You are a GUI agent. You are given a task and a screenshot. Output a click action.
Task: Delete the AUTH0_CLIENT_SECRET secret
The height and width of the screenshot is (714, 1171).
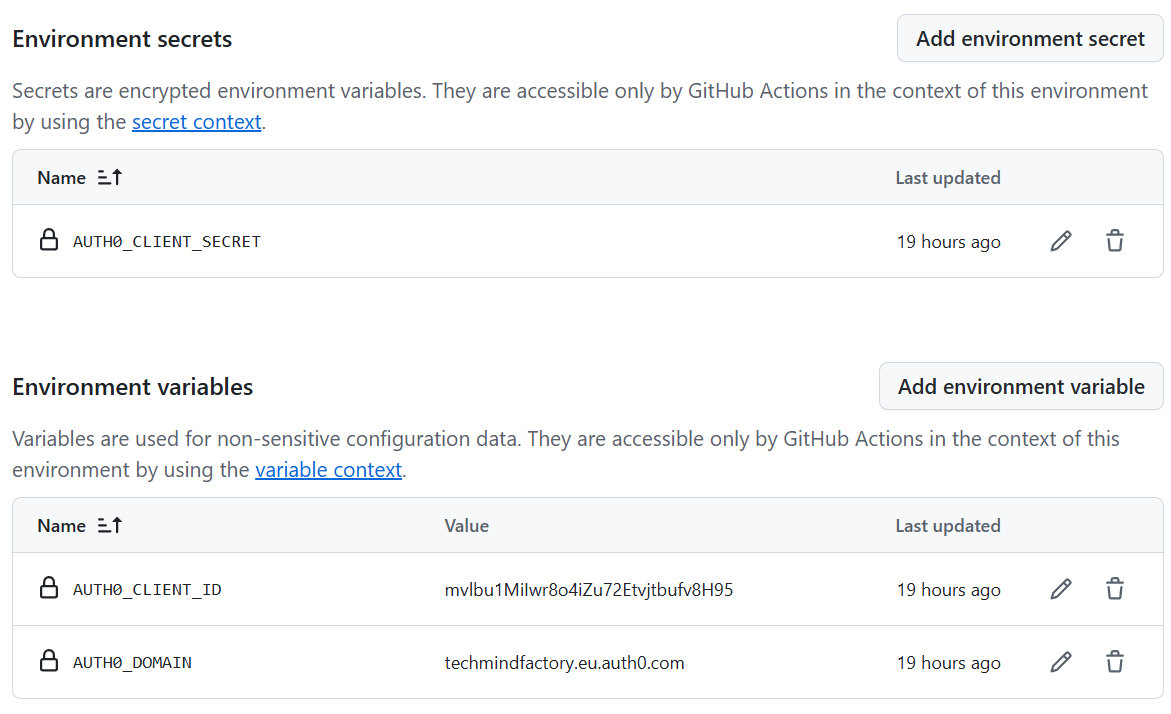(1114, 241)
